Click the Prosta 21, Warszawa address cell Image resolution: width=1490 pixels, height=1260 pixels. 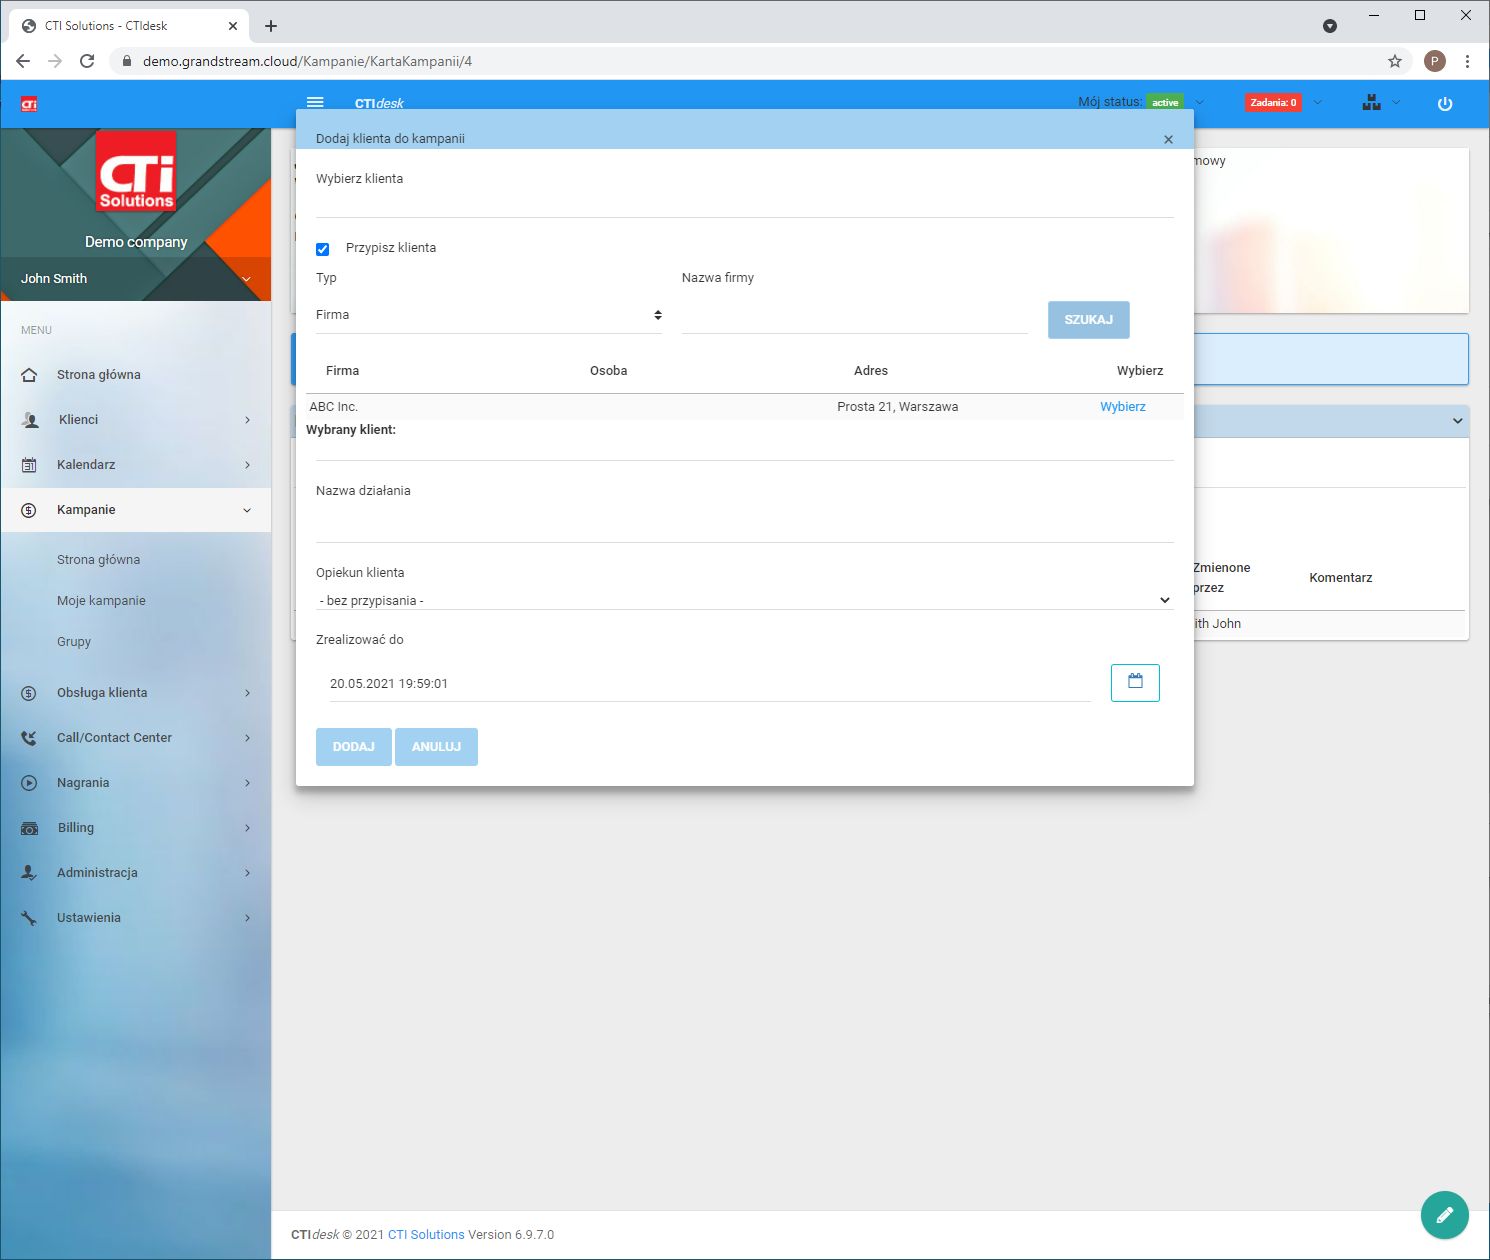(897, 407)
